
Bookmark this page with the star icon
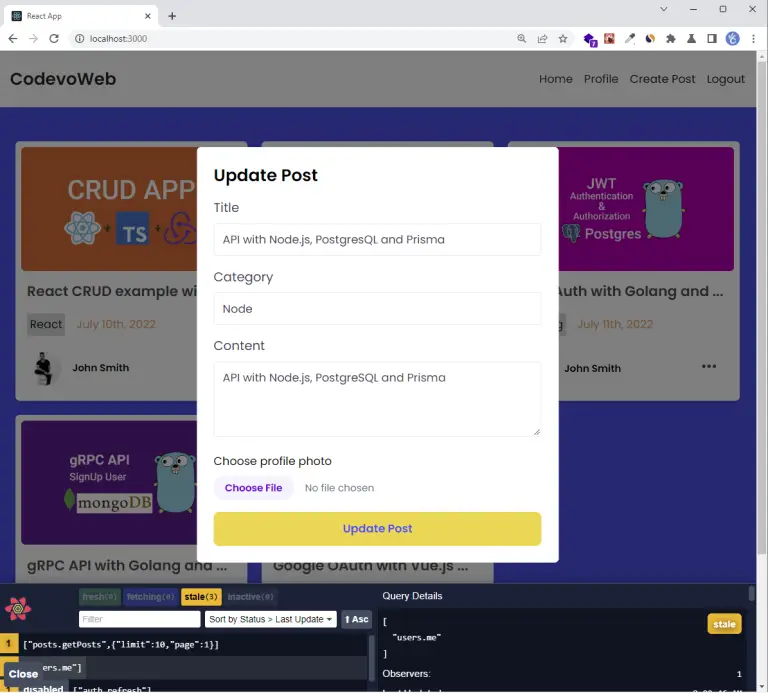pos(563,39)
